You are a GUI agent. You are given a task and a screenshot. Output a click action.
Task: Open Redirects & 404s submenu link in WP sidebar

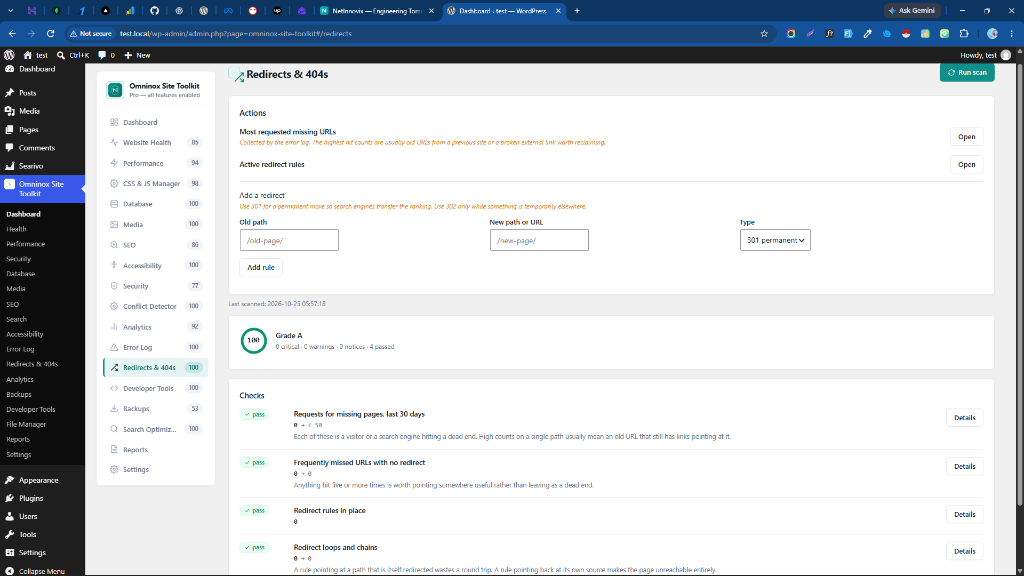32,364
